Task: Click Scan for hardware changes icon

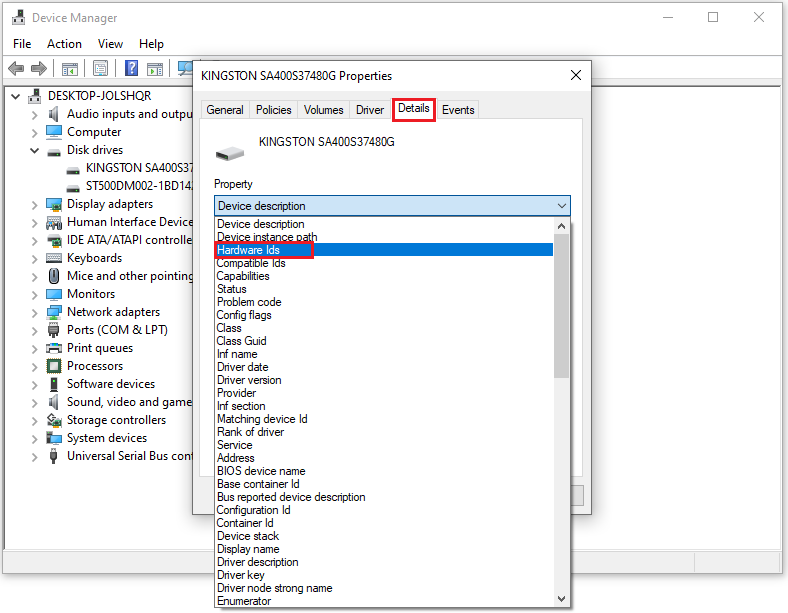Action: click(x=185, y=68)
